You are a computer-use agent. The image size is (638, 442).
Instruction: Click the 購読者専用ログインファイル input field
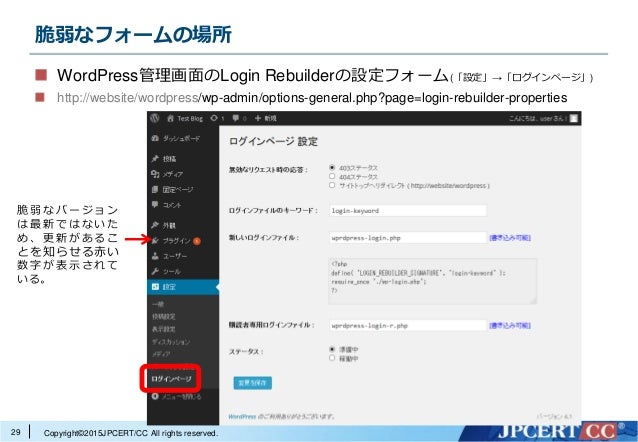(408, 326)
